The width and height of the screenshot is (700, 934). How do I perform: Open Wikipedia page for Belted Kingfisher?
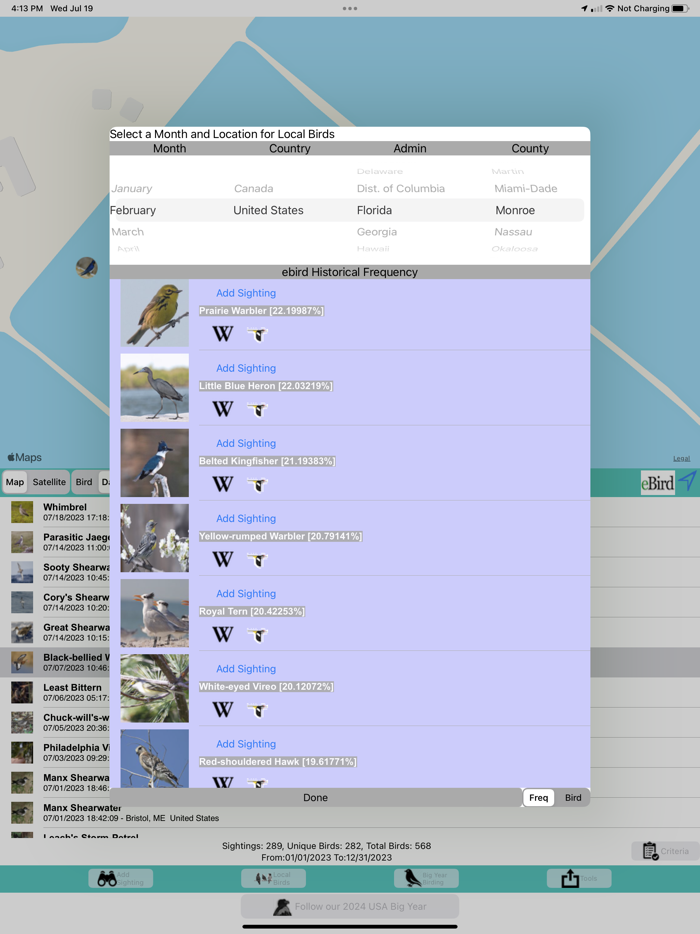(223, 484)
